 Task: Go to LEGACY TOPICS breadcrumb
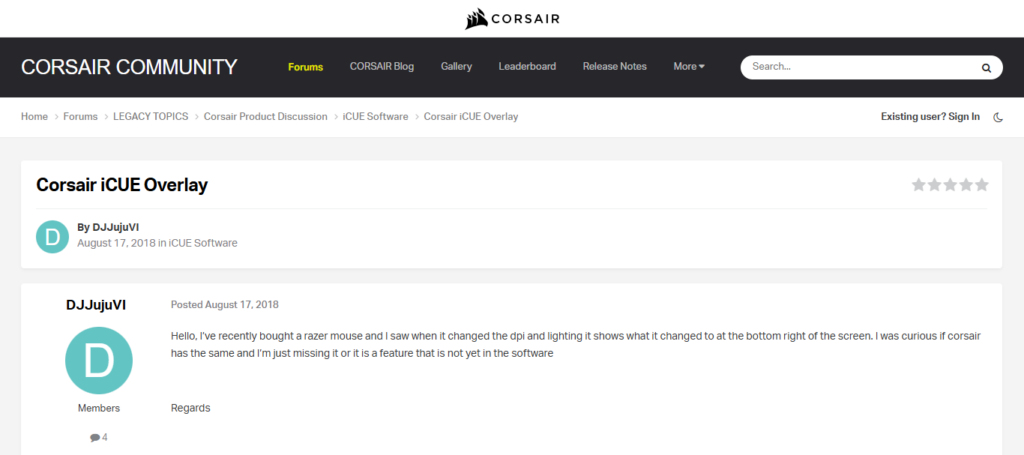tap(151, 117)
